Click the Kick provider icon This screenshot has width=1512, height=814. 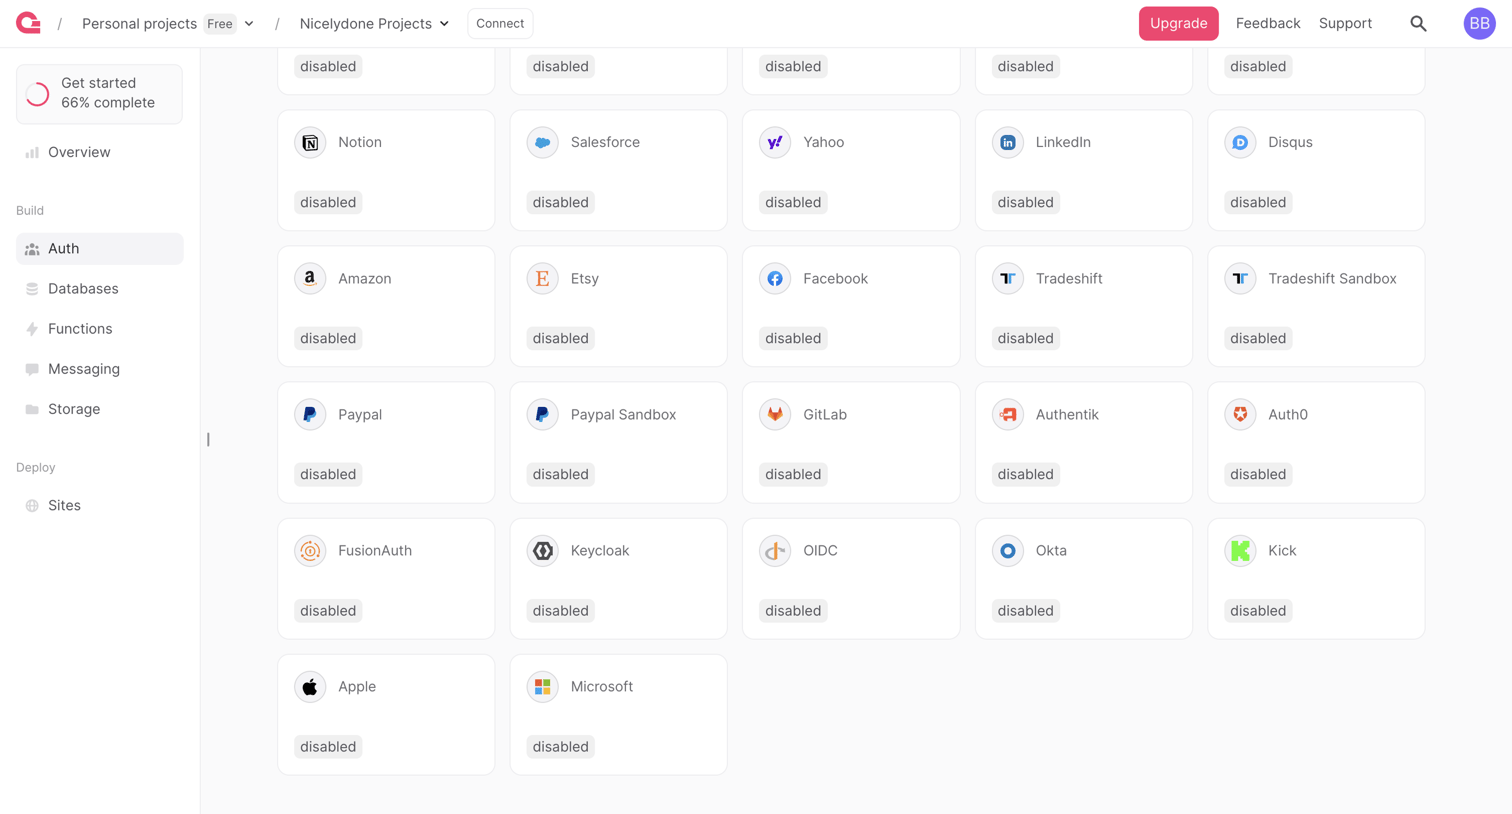point(1240,550)
